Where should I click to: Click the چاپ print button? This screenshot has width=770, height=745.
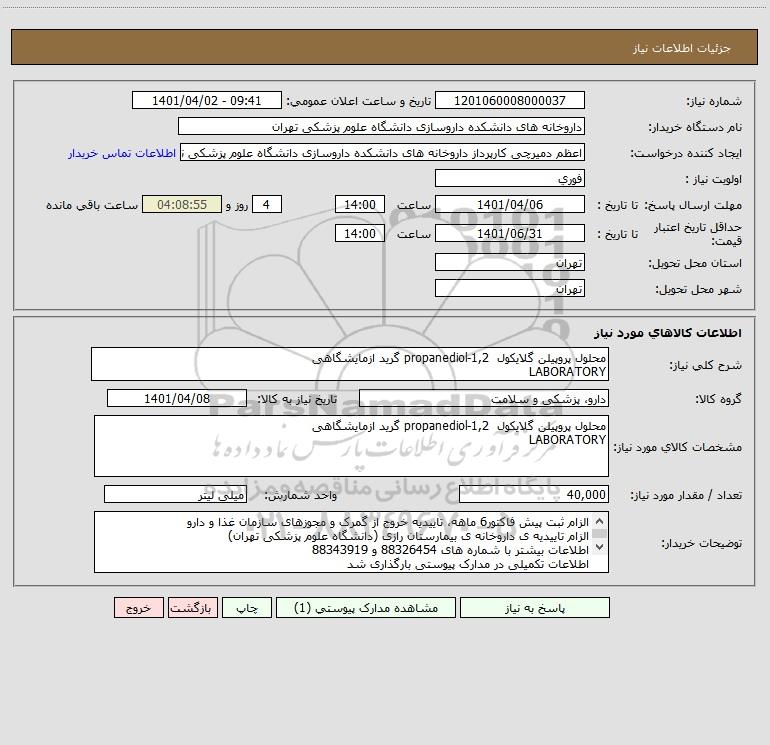pos(247,608)
